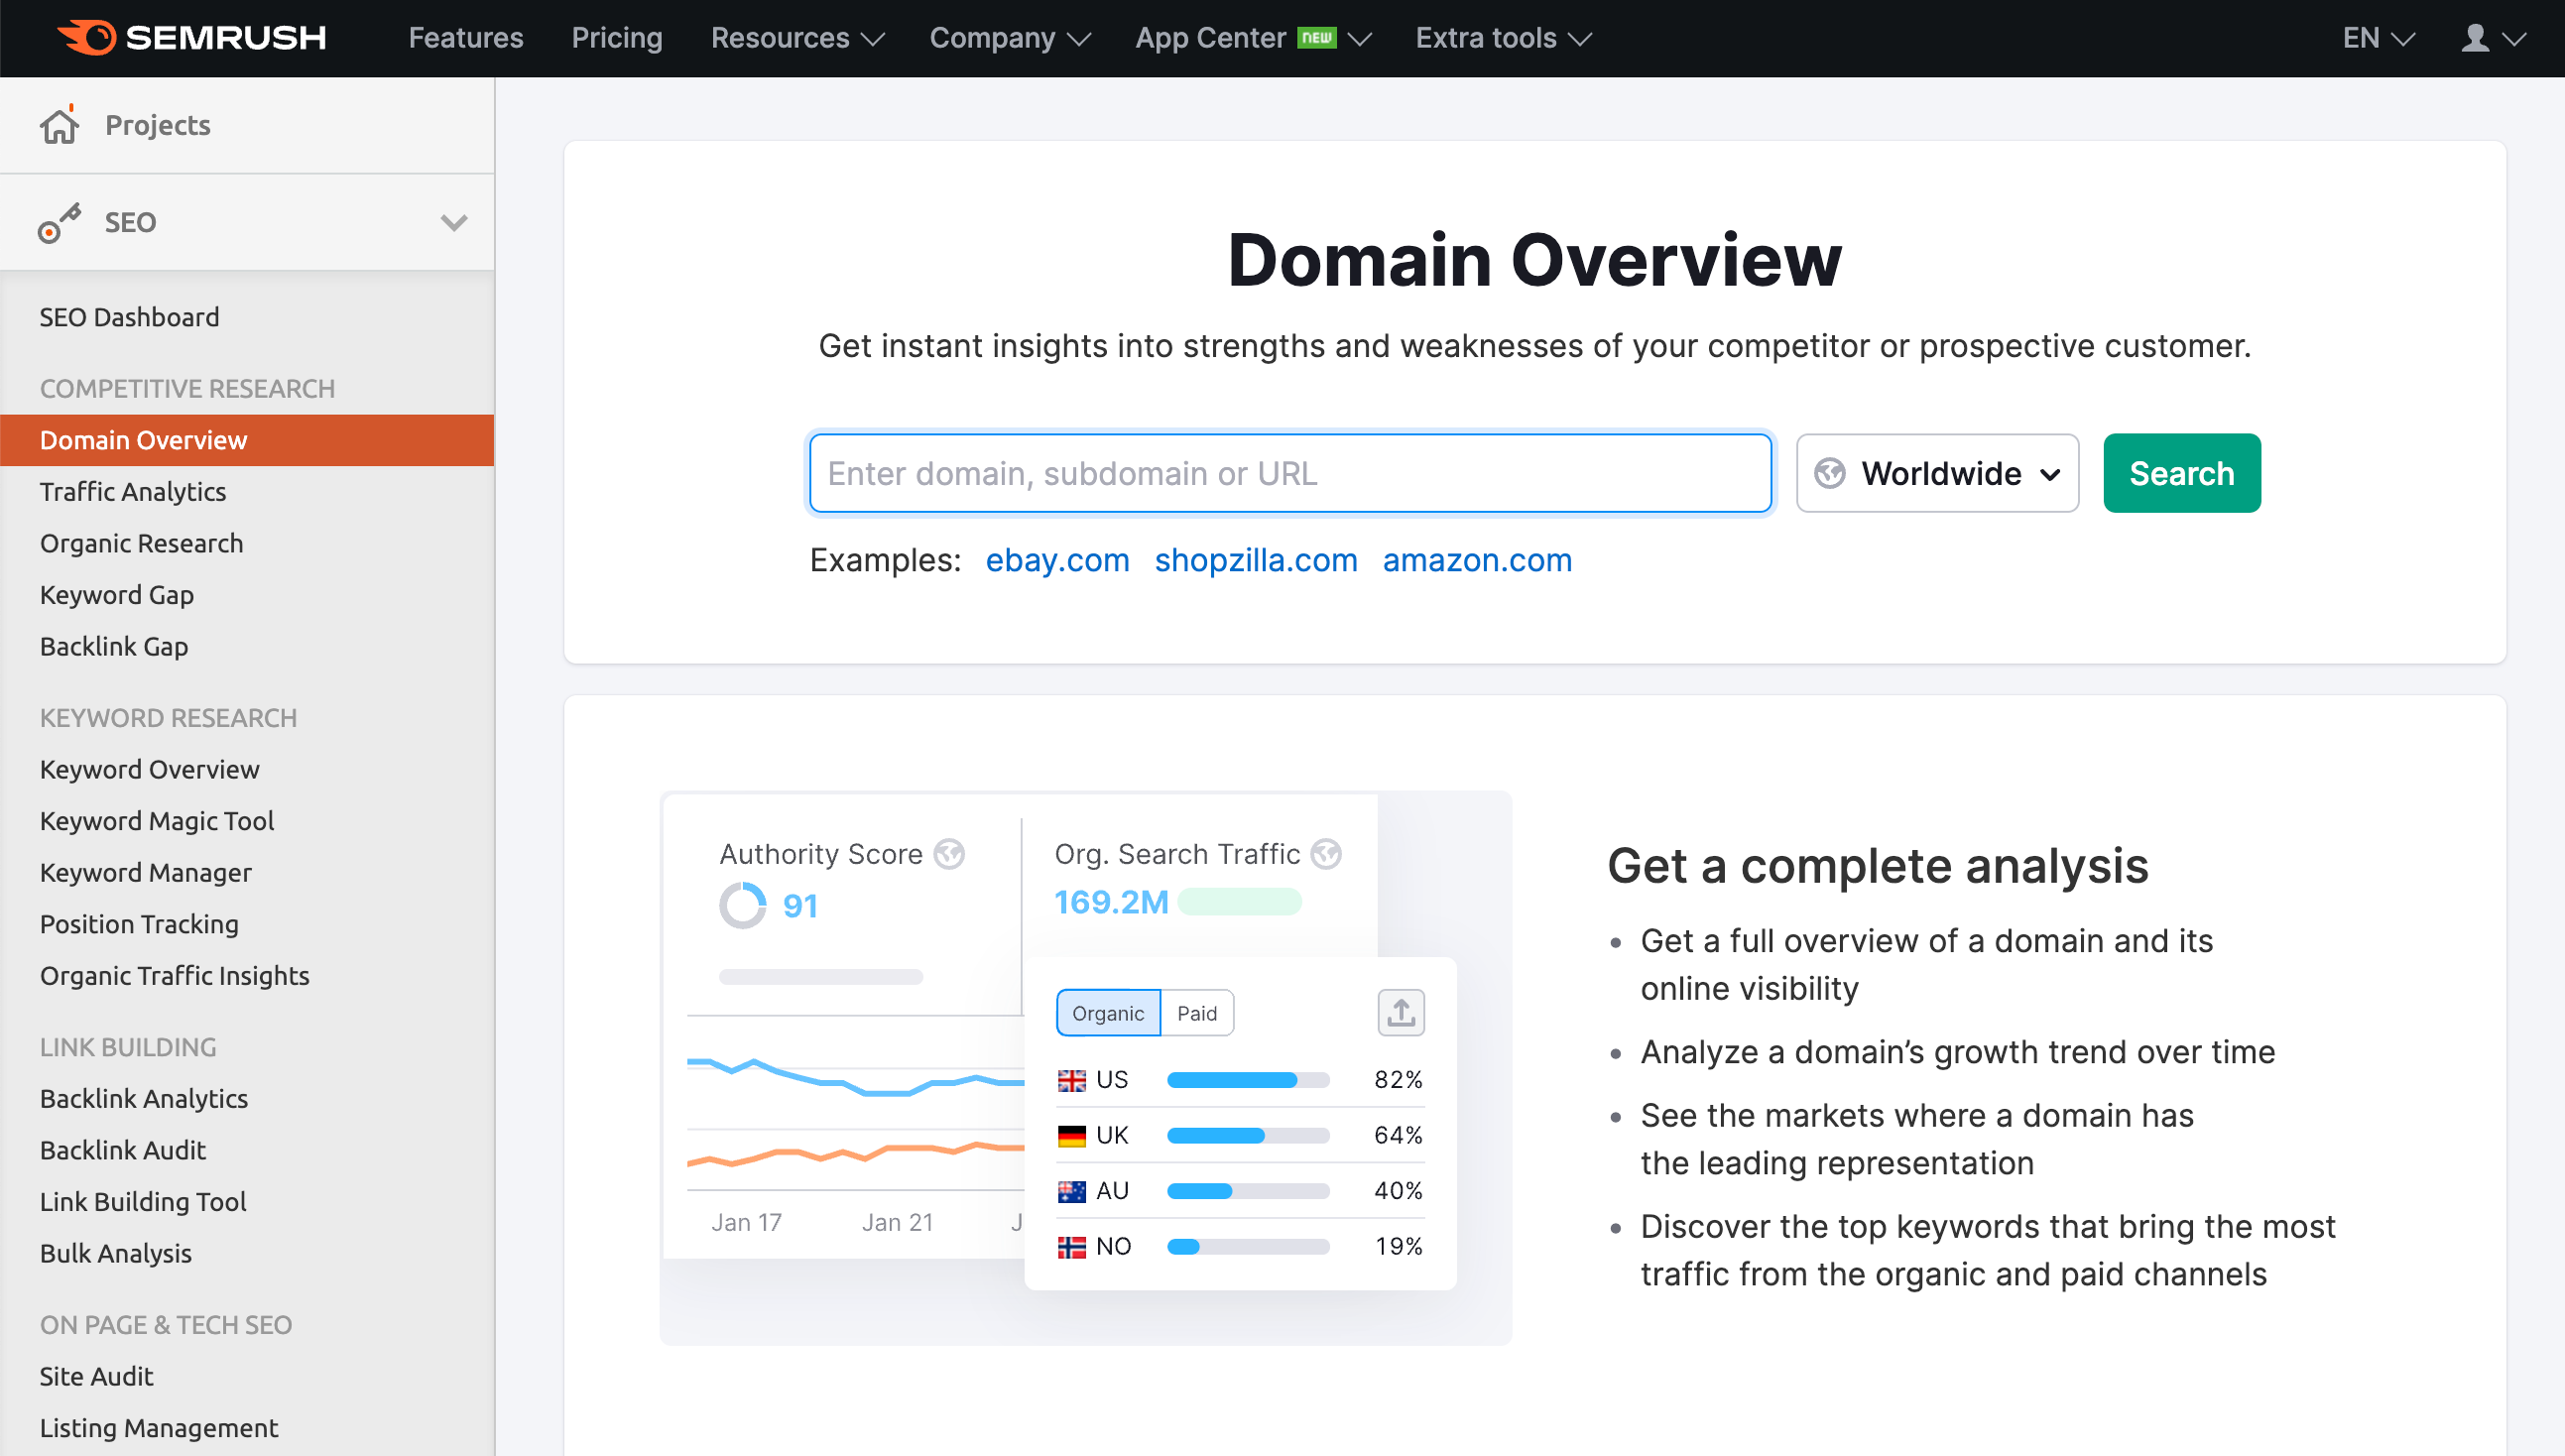Click the globe icon next to Authority Score
The height and width of the screenshot is (1456, 2565).
(949, 854)
